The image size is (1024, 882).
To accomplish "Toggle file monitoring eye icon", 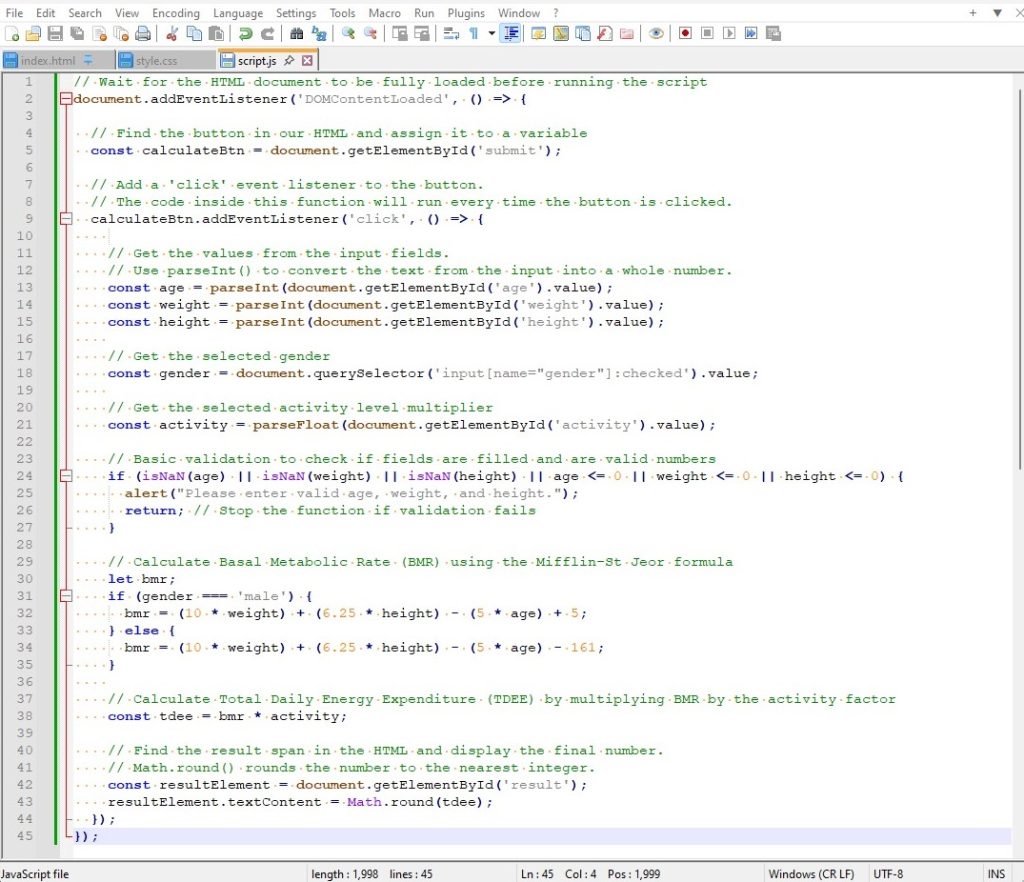I will [656, 33].
